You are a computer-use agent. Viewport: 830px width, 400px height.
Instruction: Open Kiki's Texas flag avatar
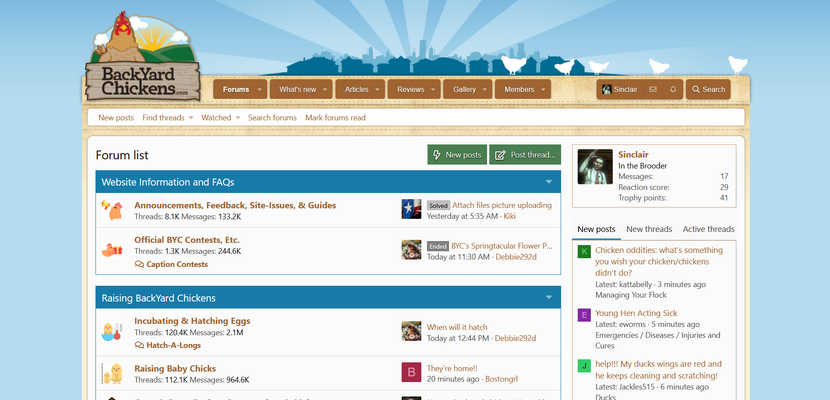coord(411,209)
